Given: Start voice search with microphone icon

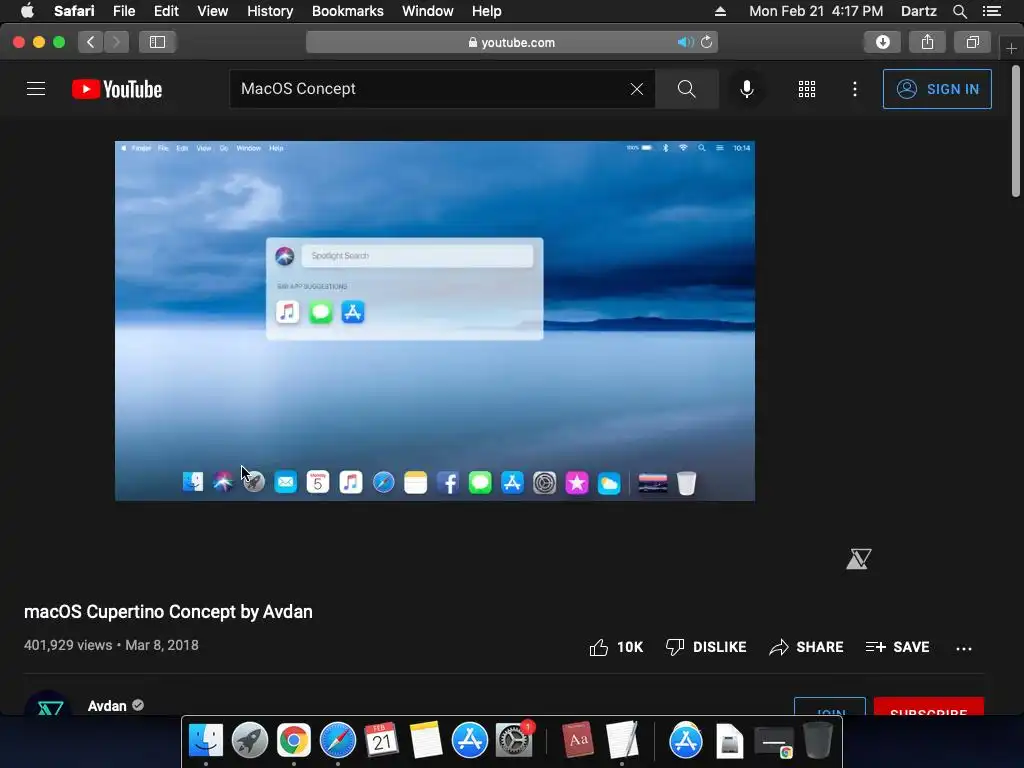Looking at the screenshot, I should 746,89.
